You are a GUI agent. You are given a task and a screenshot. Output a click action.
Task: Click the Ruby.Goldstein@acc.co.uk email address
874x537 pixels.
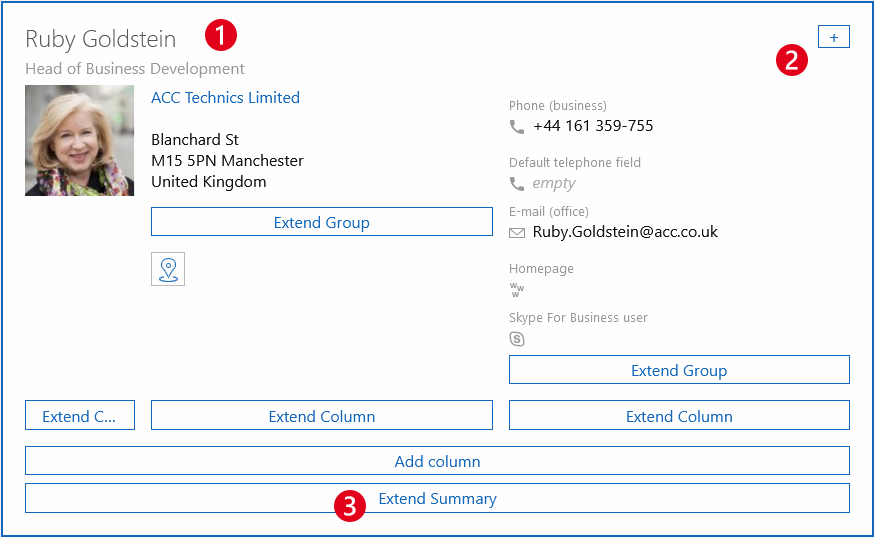(625, 232)
